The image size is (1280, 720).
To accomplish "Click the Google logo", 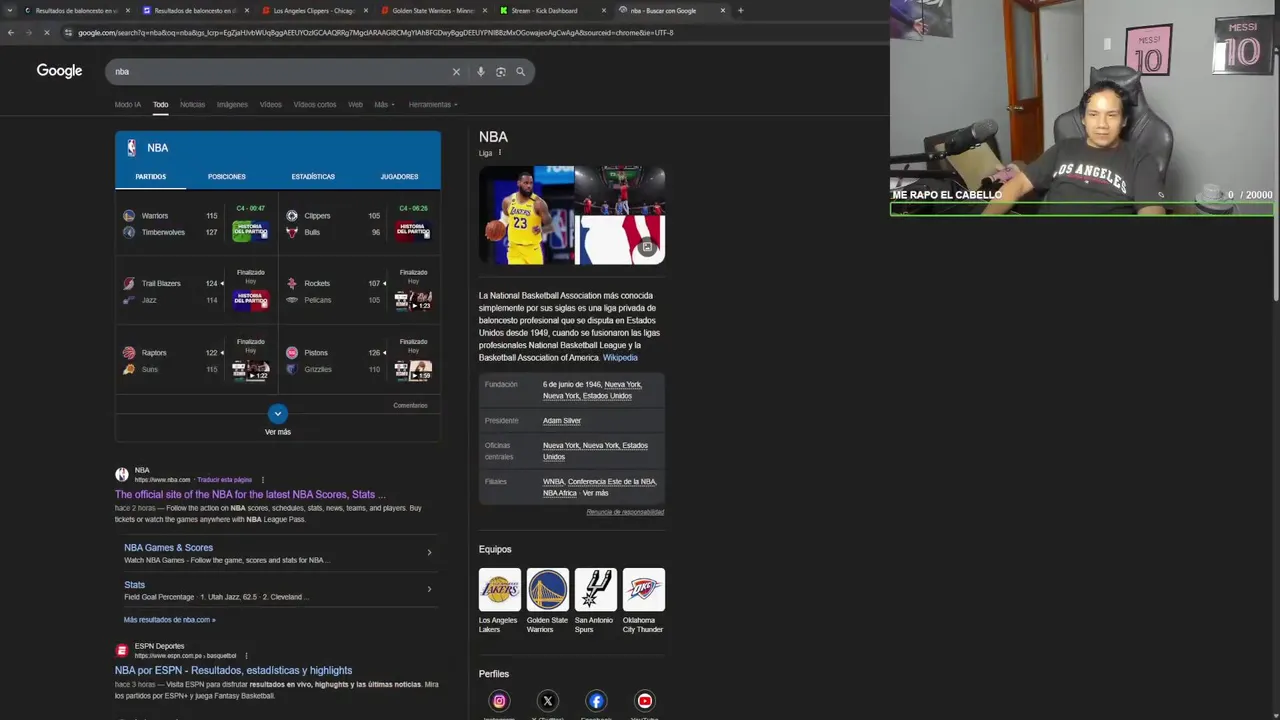I will coord(59,71).
